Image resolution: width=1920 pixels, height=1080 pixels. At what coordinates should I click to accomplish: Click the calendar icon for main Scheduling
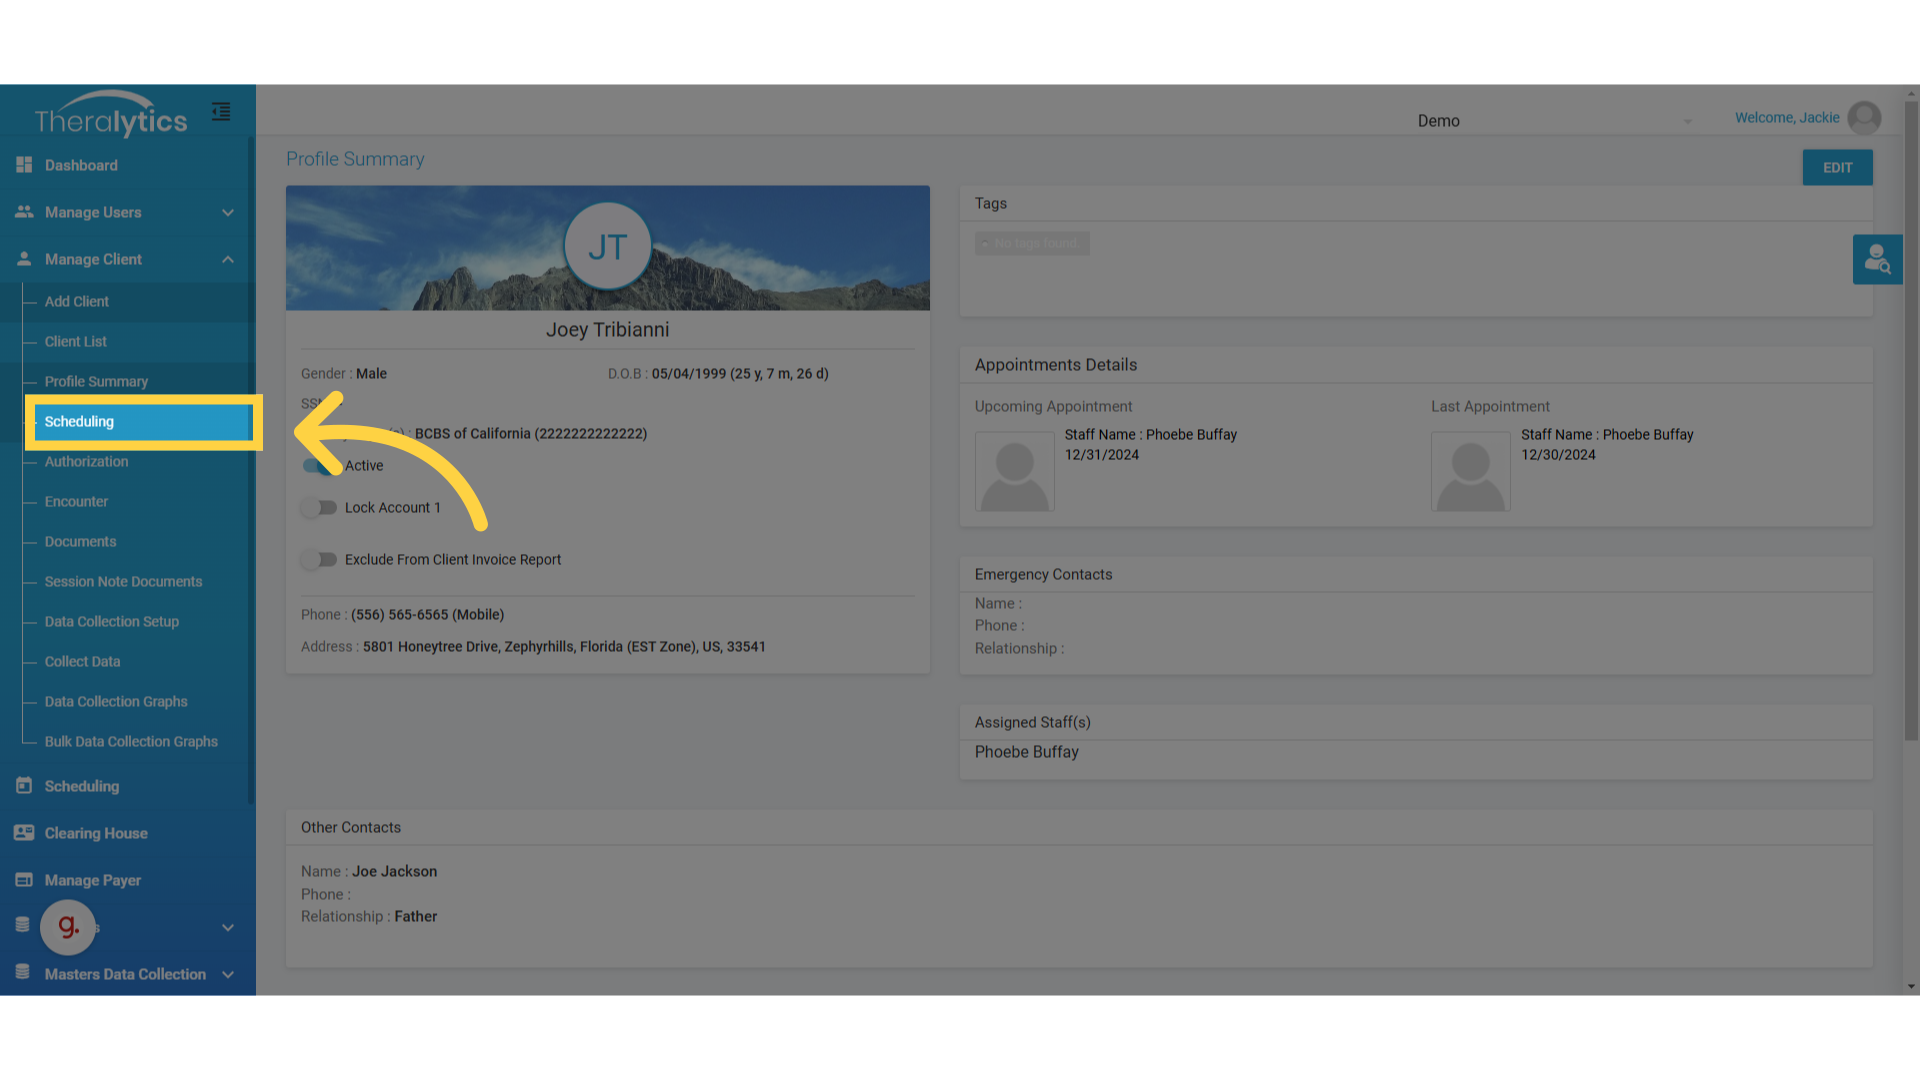(24, 786)
